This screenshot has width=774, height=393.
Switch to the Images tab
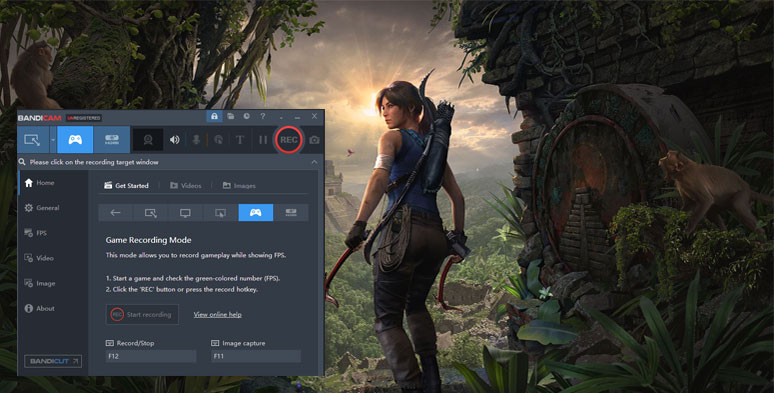point(239,186)
